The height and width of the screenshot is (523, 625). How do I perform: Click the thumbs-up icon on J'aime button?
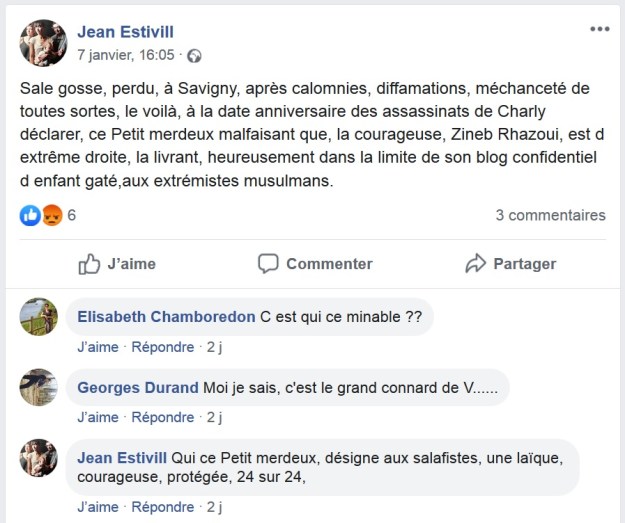tap(90, 264)
